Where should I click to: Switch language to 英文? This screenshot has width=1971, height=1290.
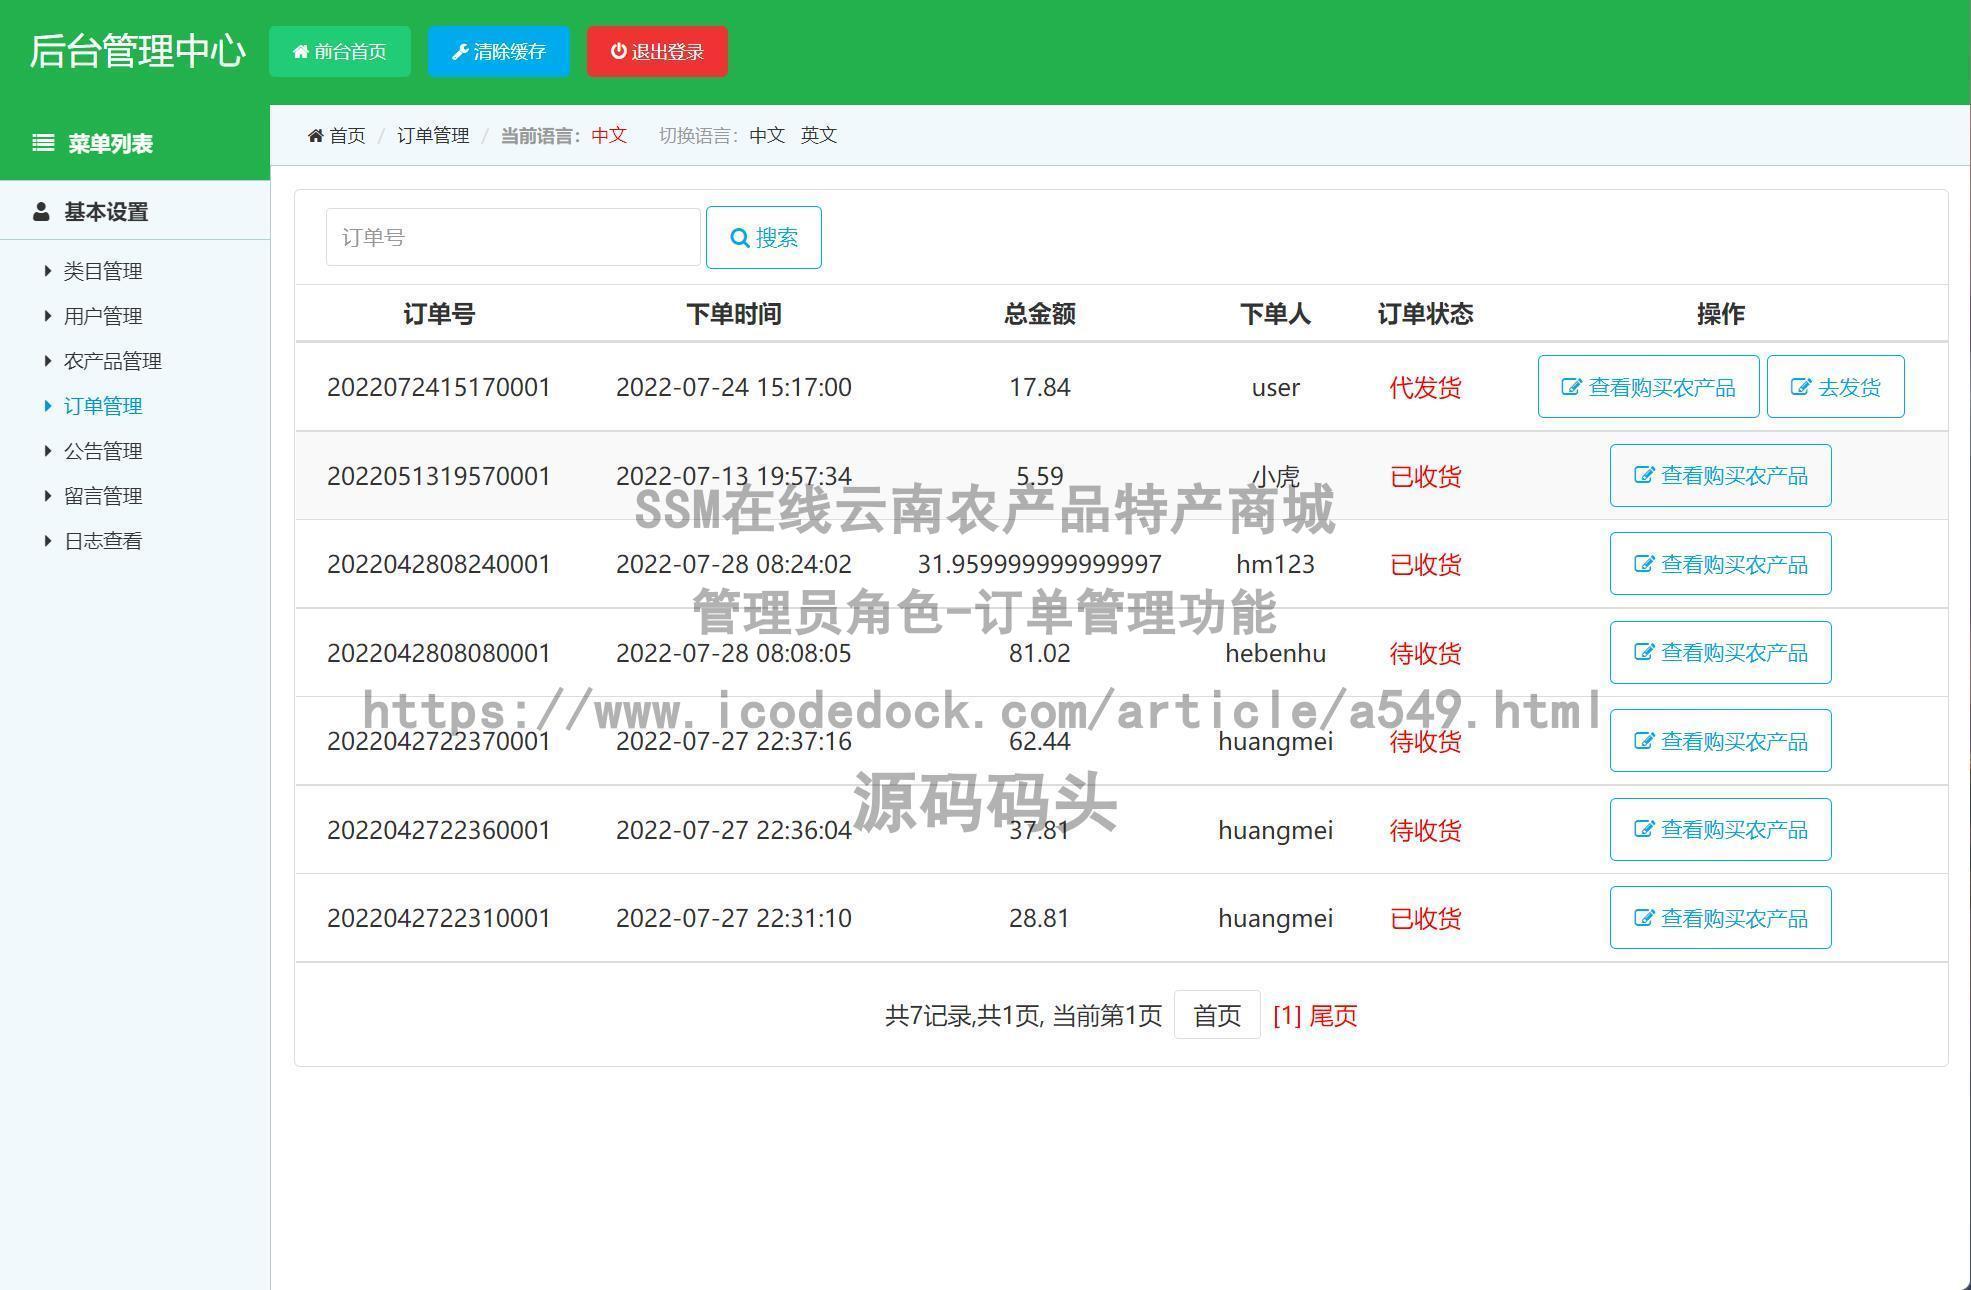click(819, 135)
